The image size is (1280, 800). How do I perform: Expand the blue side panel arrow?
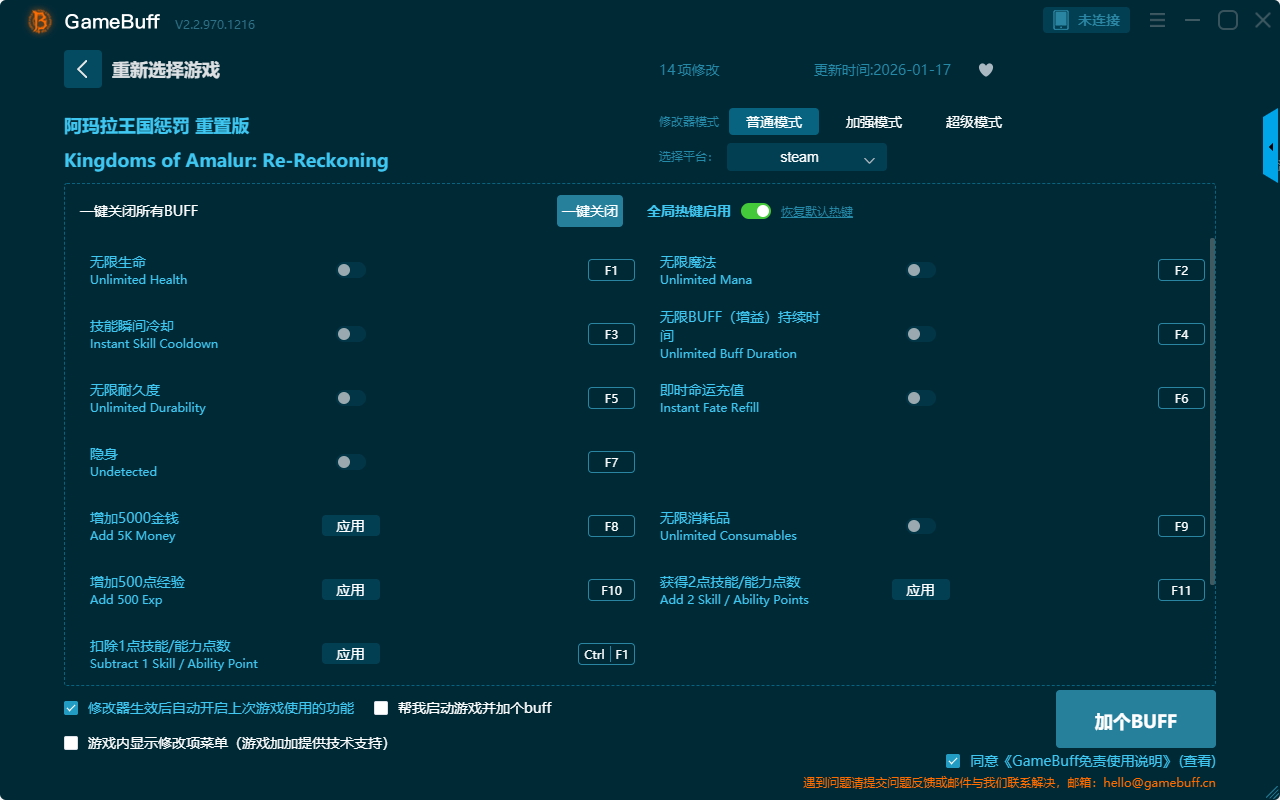tap(1271, 147)
